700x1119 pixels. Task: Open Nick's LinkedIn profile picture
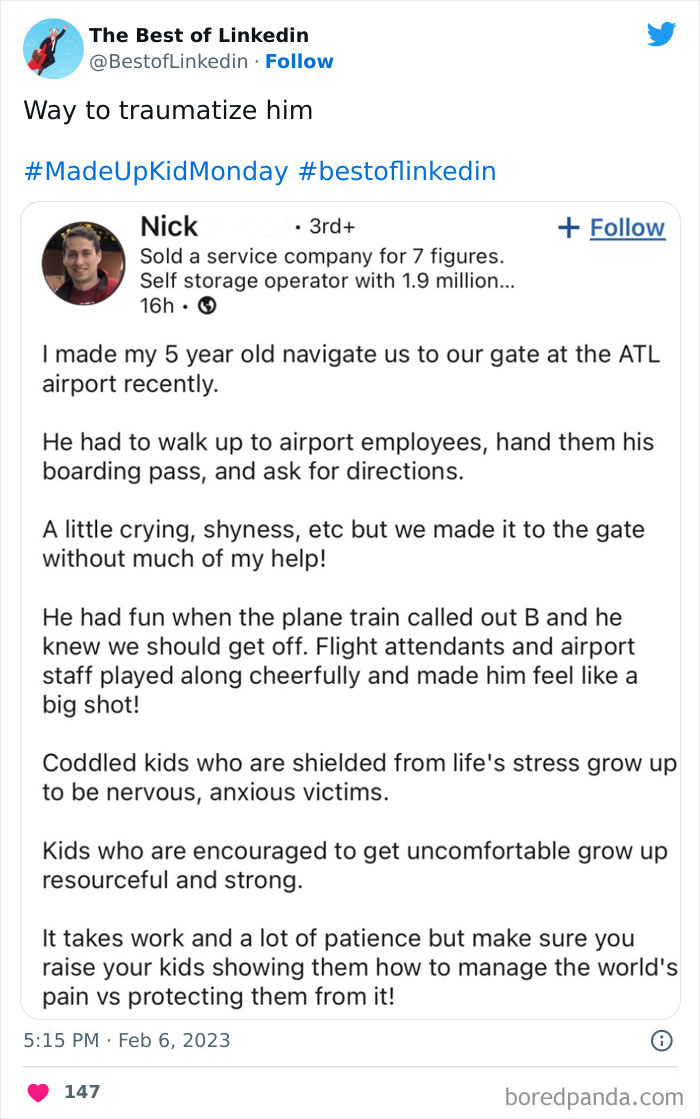click(x=84, y=262)
